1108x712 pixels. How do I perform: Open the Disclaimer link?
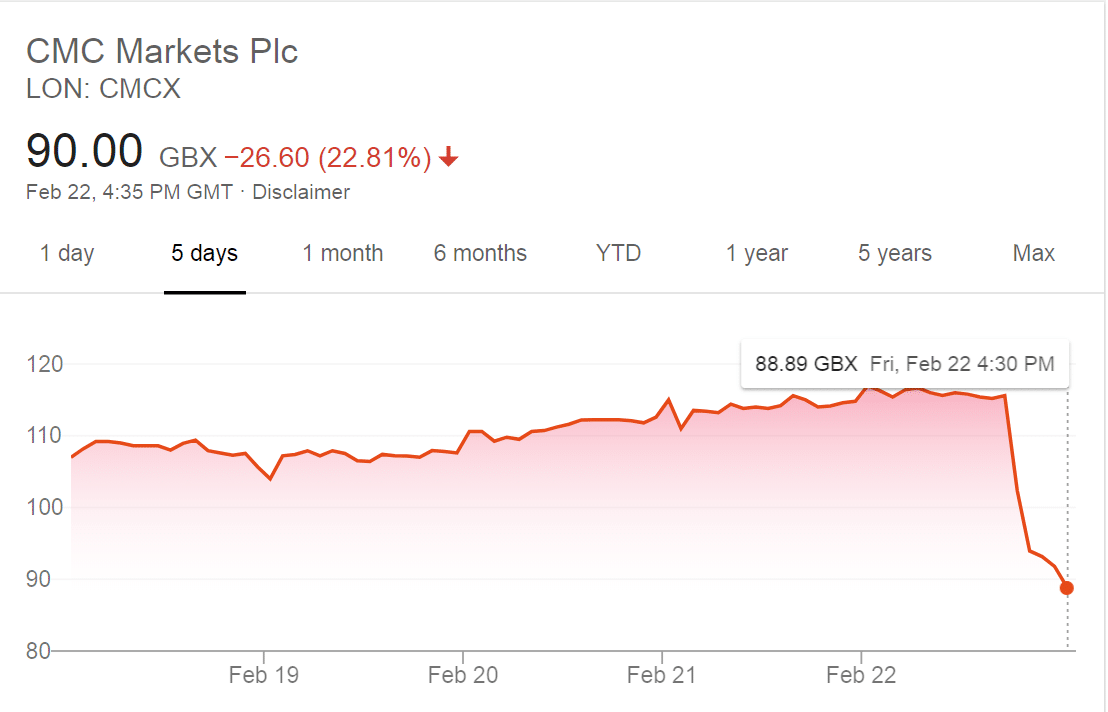(x=301, y=192)
